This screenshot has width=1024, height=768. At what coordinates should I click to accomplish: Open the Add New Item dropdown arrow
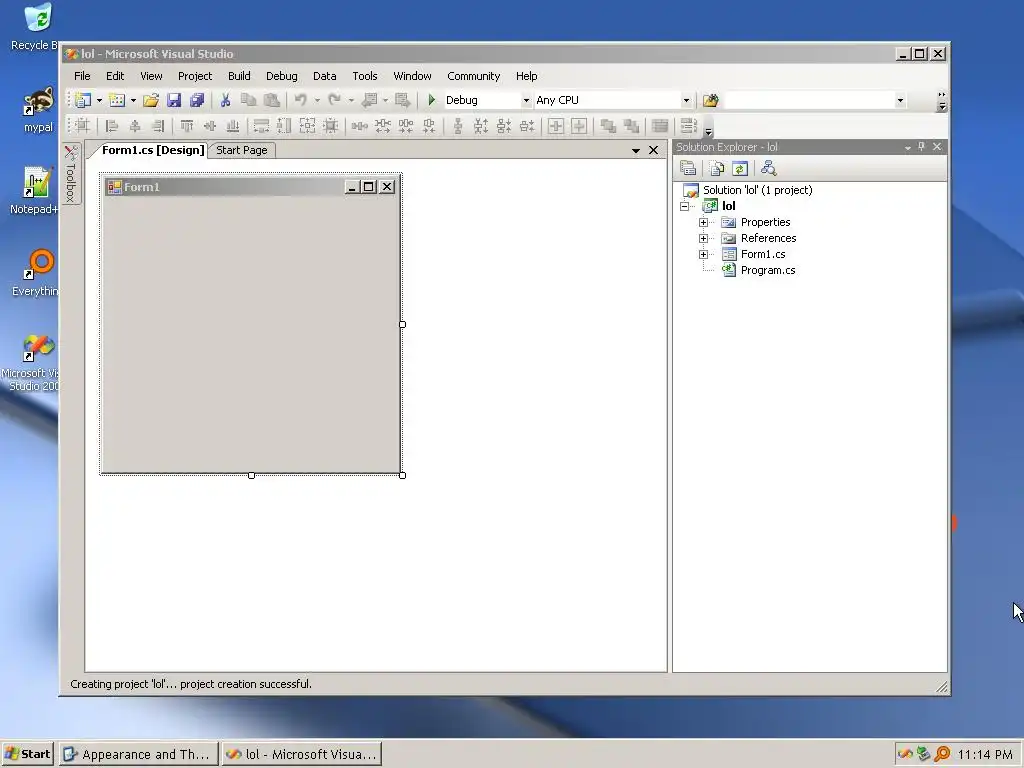pos(133,100)
